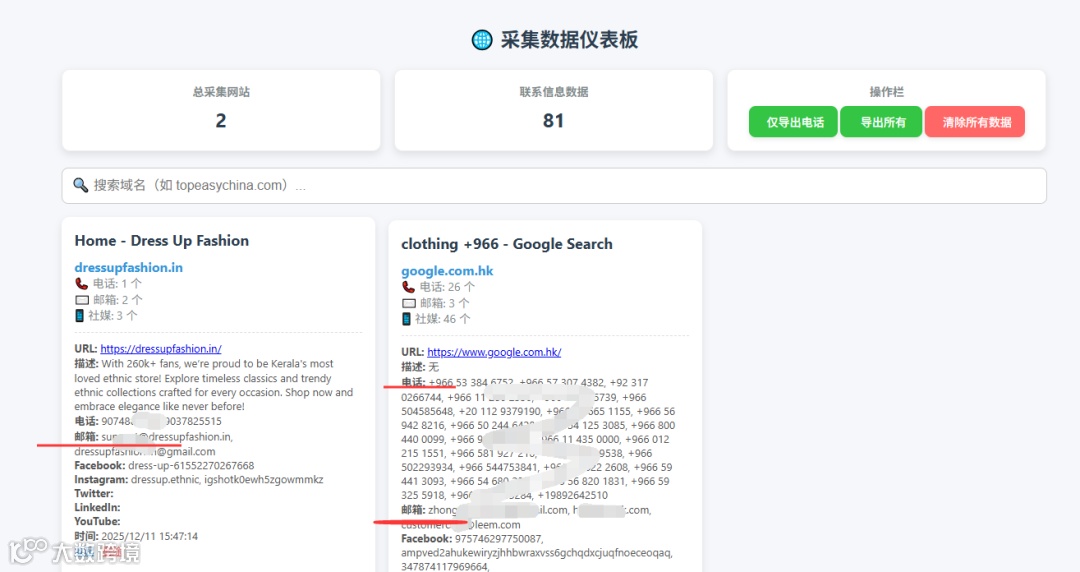Click social media icon in Google Search card
The image size is (1080, 572).
pyautogui.click(x=406, y=319)
